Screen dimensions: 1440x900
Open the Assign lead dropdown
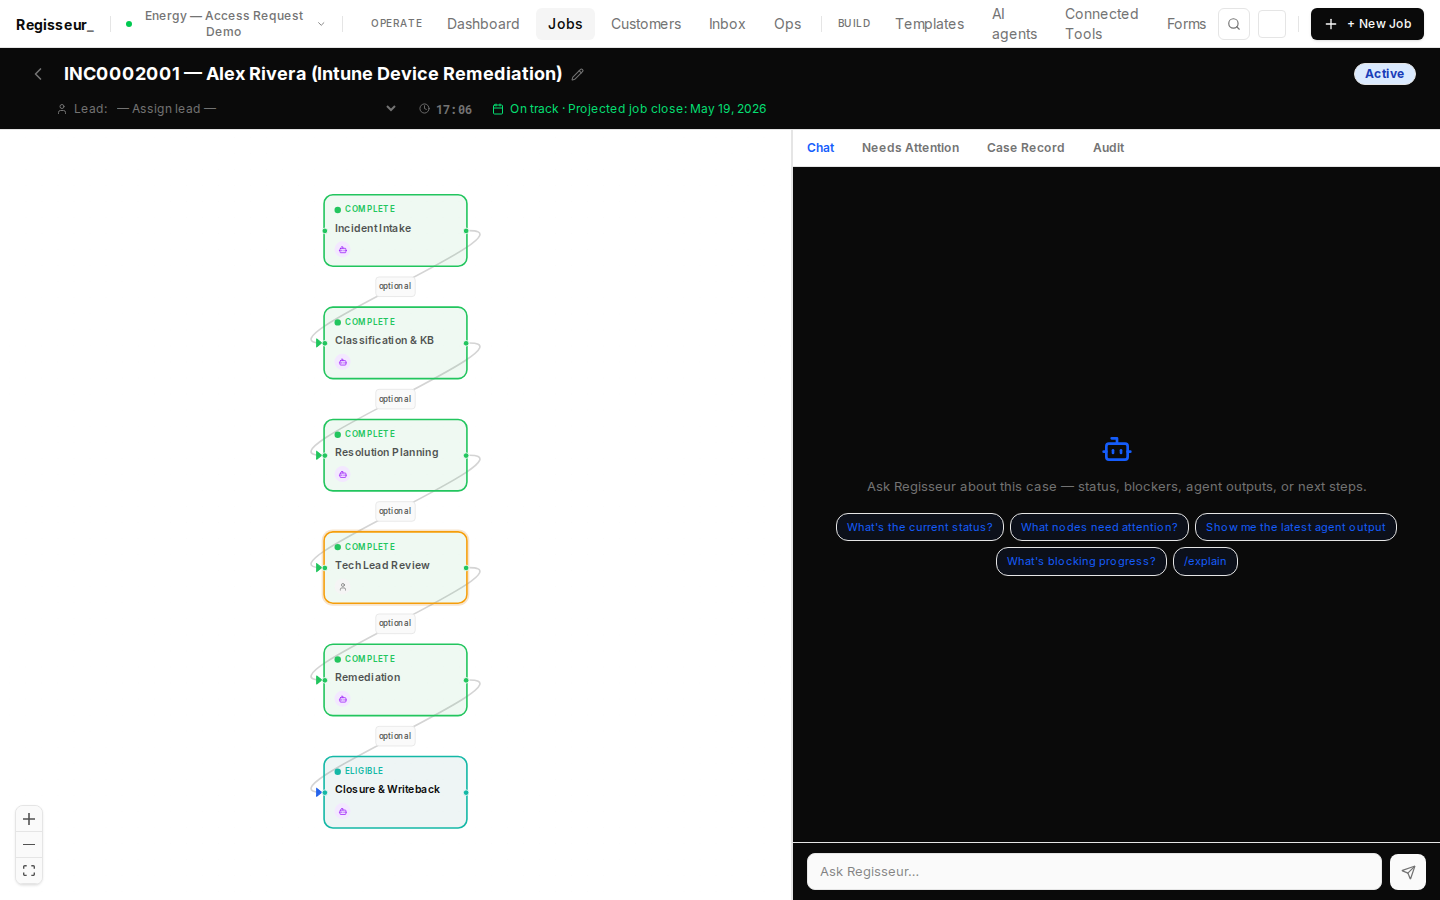pyautogui.click(x=256, y=109)
